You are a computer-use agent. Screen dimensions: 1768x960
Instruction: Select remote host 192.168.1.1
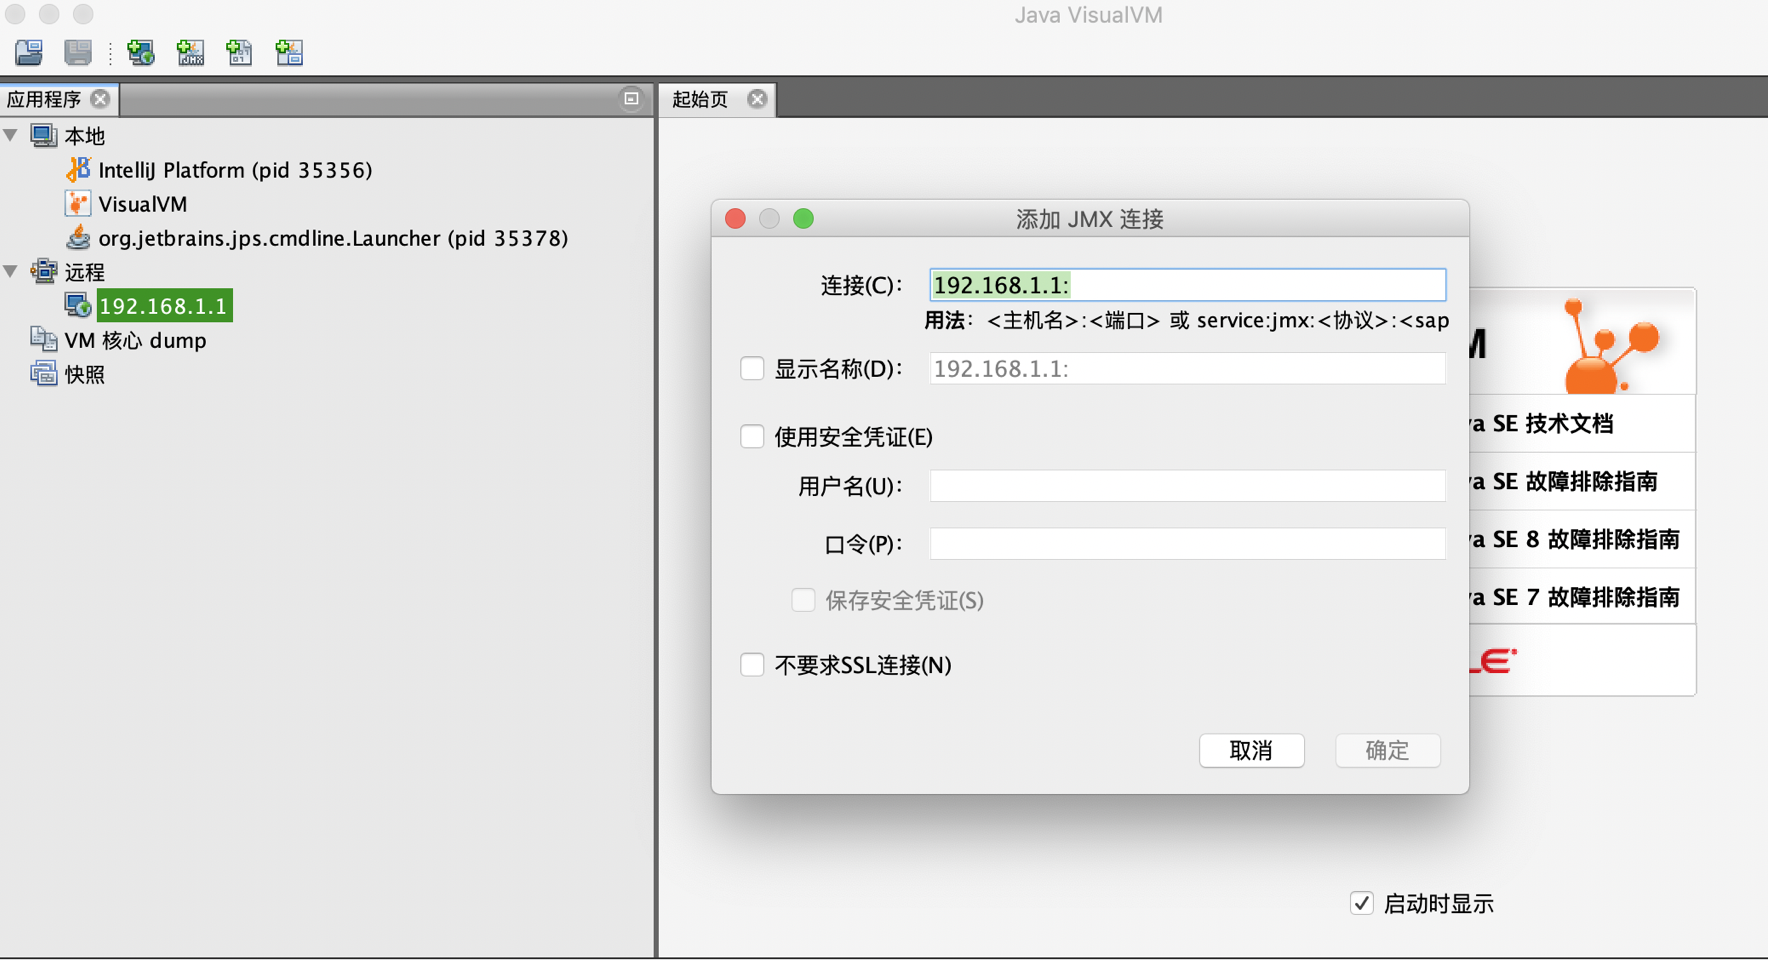164,305
